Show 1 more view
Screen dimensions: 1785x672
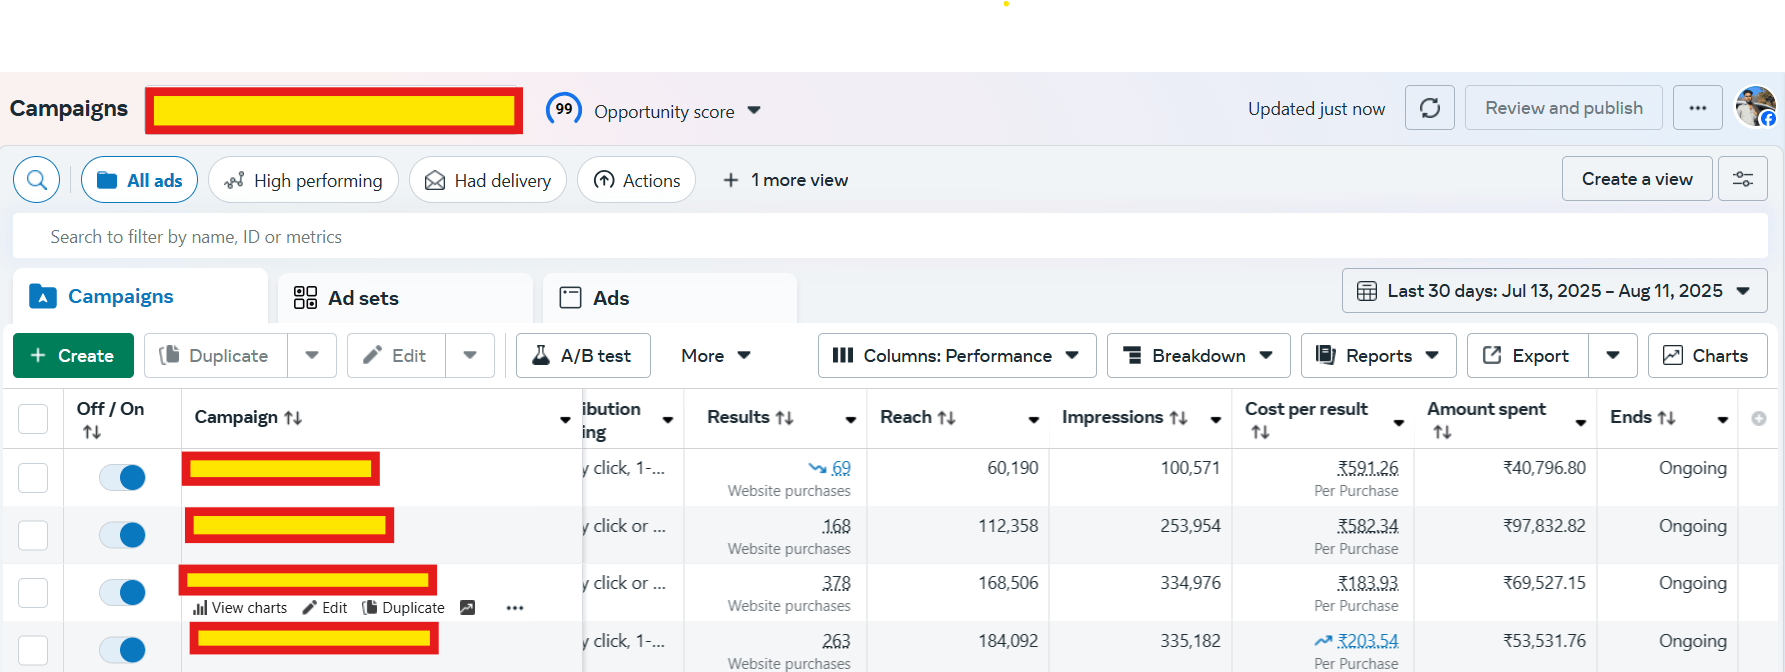785,180
